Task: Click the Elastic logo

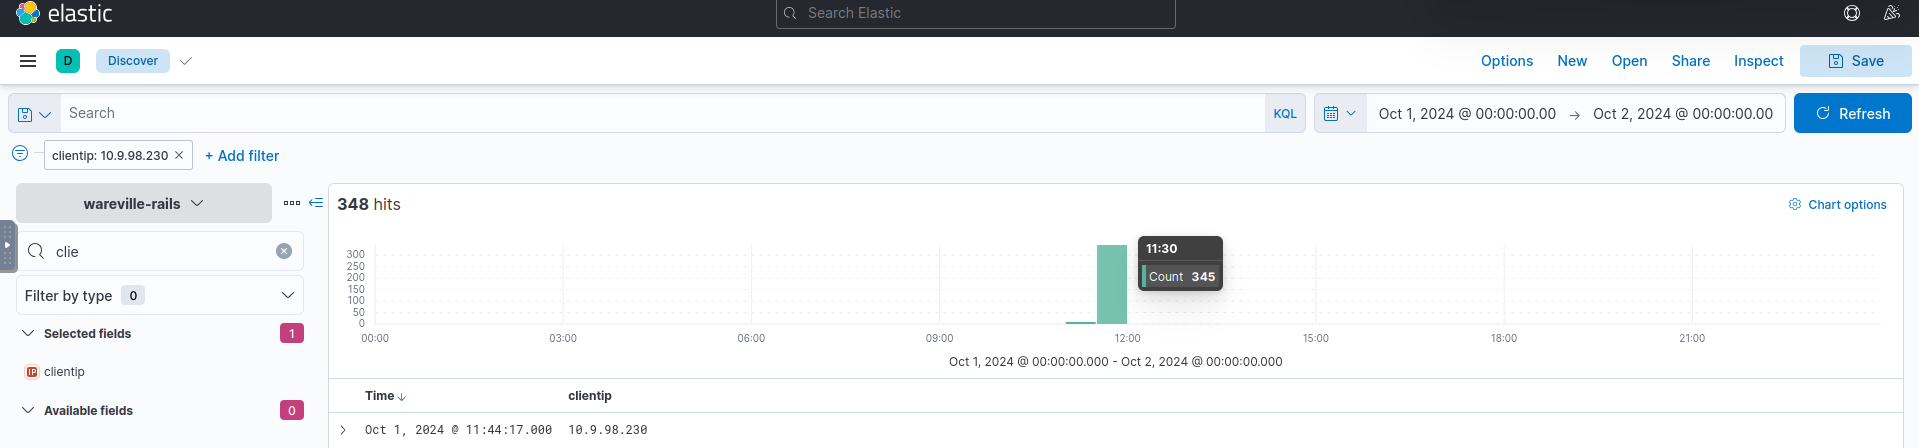Action: click(28, 13)
